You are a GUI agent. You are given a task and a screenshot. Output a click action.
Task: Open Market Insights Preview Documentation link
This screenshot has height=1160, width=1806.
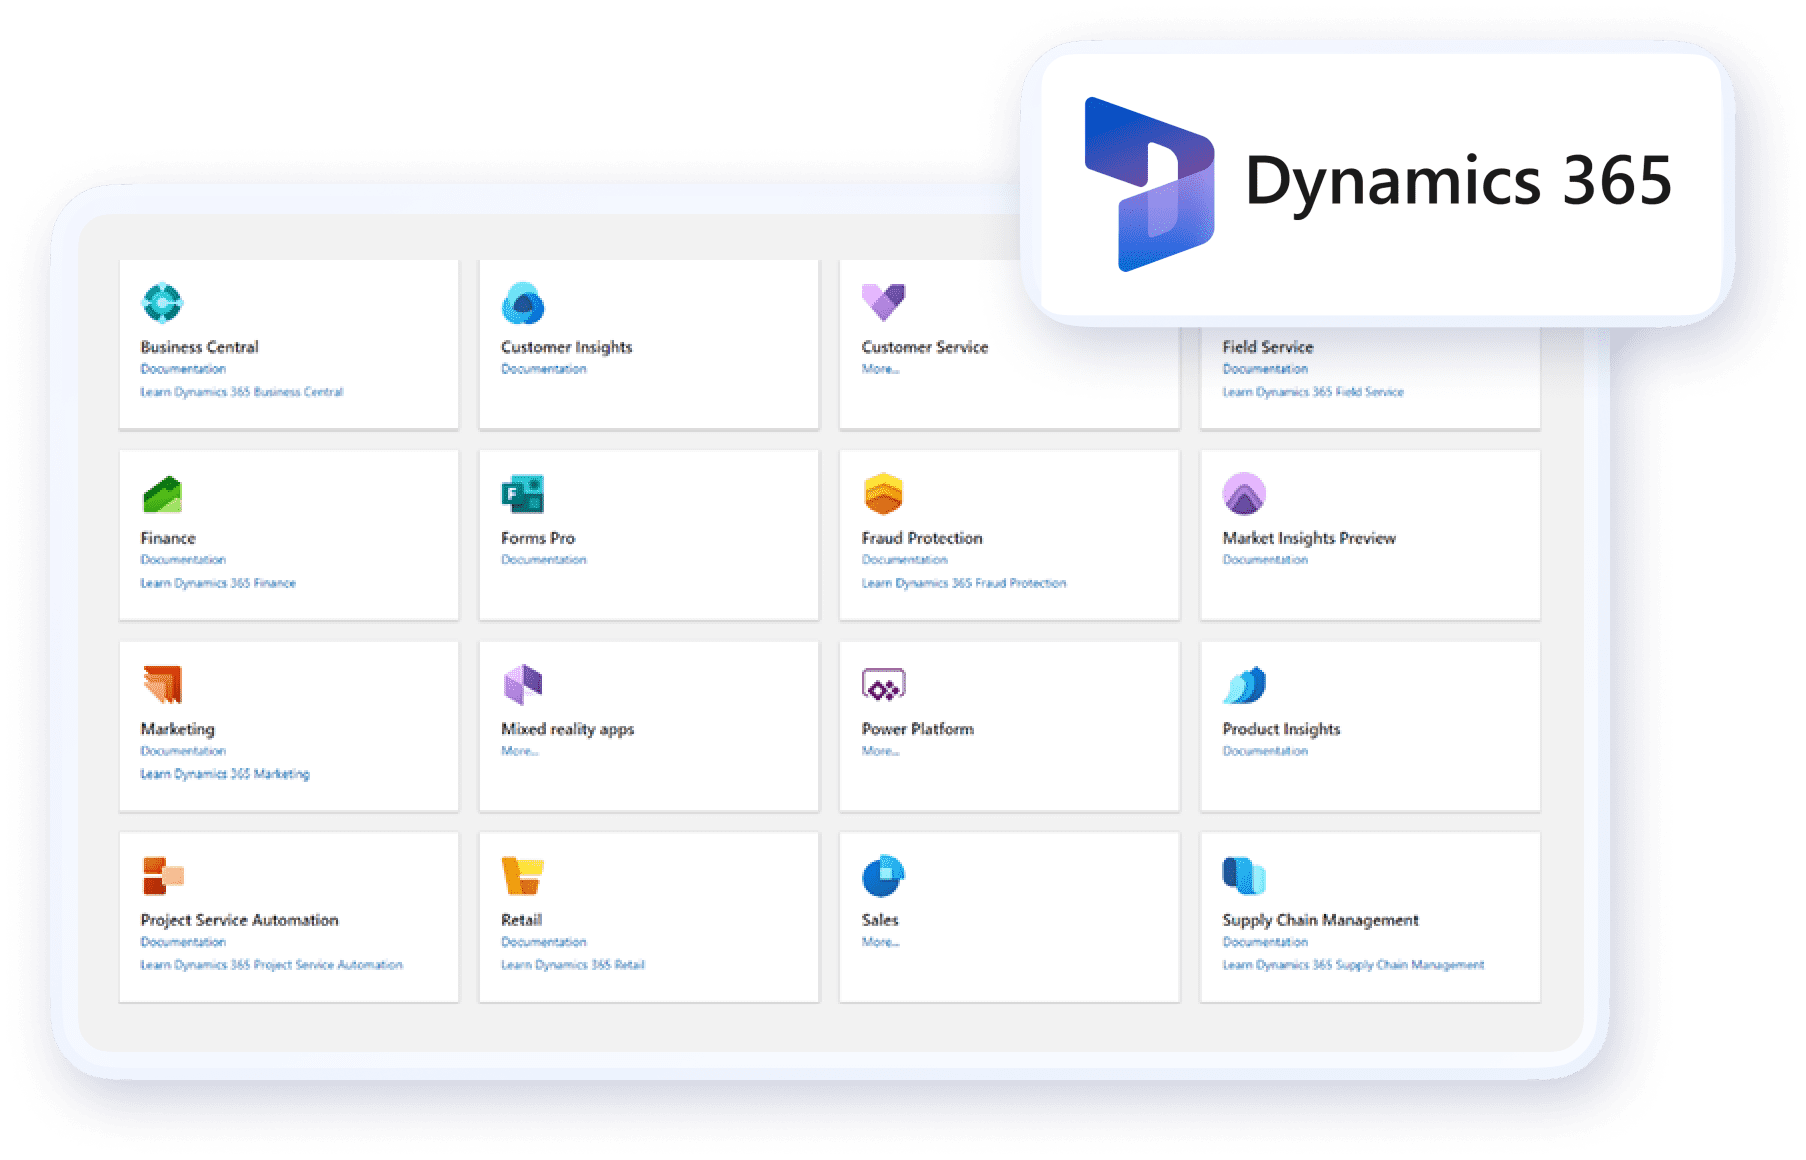point(1265,560)
